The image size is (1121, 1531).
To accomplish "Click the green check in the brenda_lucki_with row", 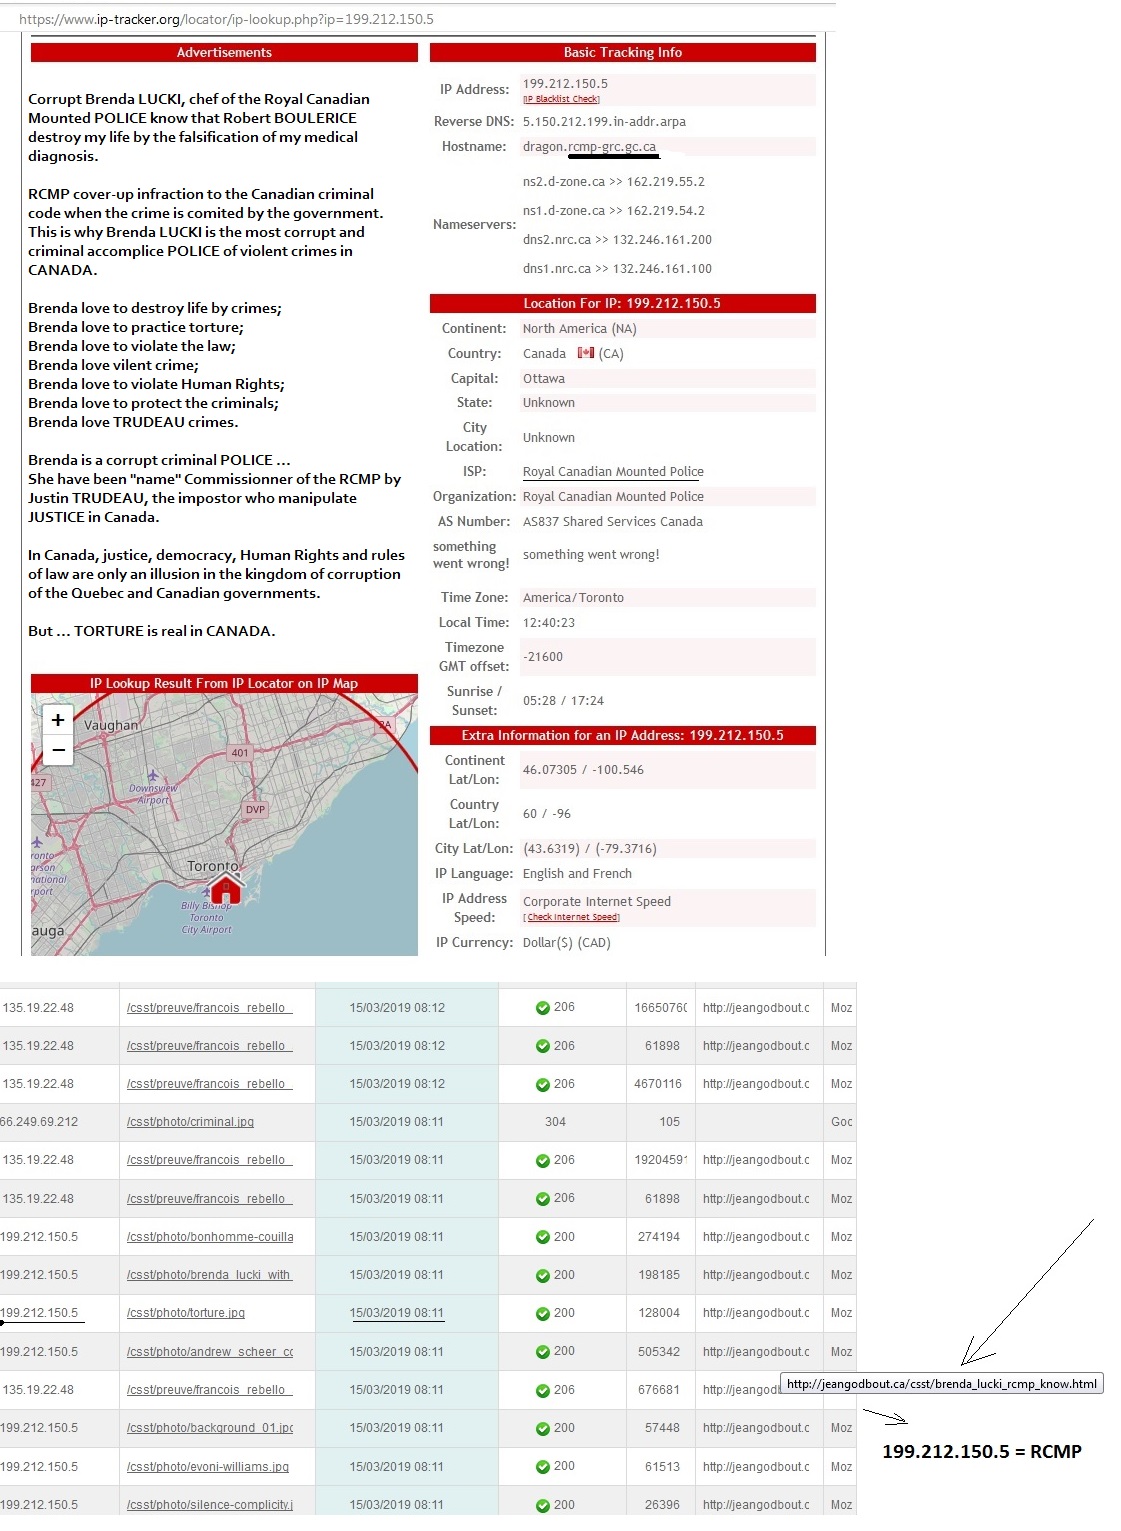I will (x=543, y=1275).
